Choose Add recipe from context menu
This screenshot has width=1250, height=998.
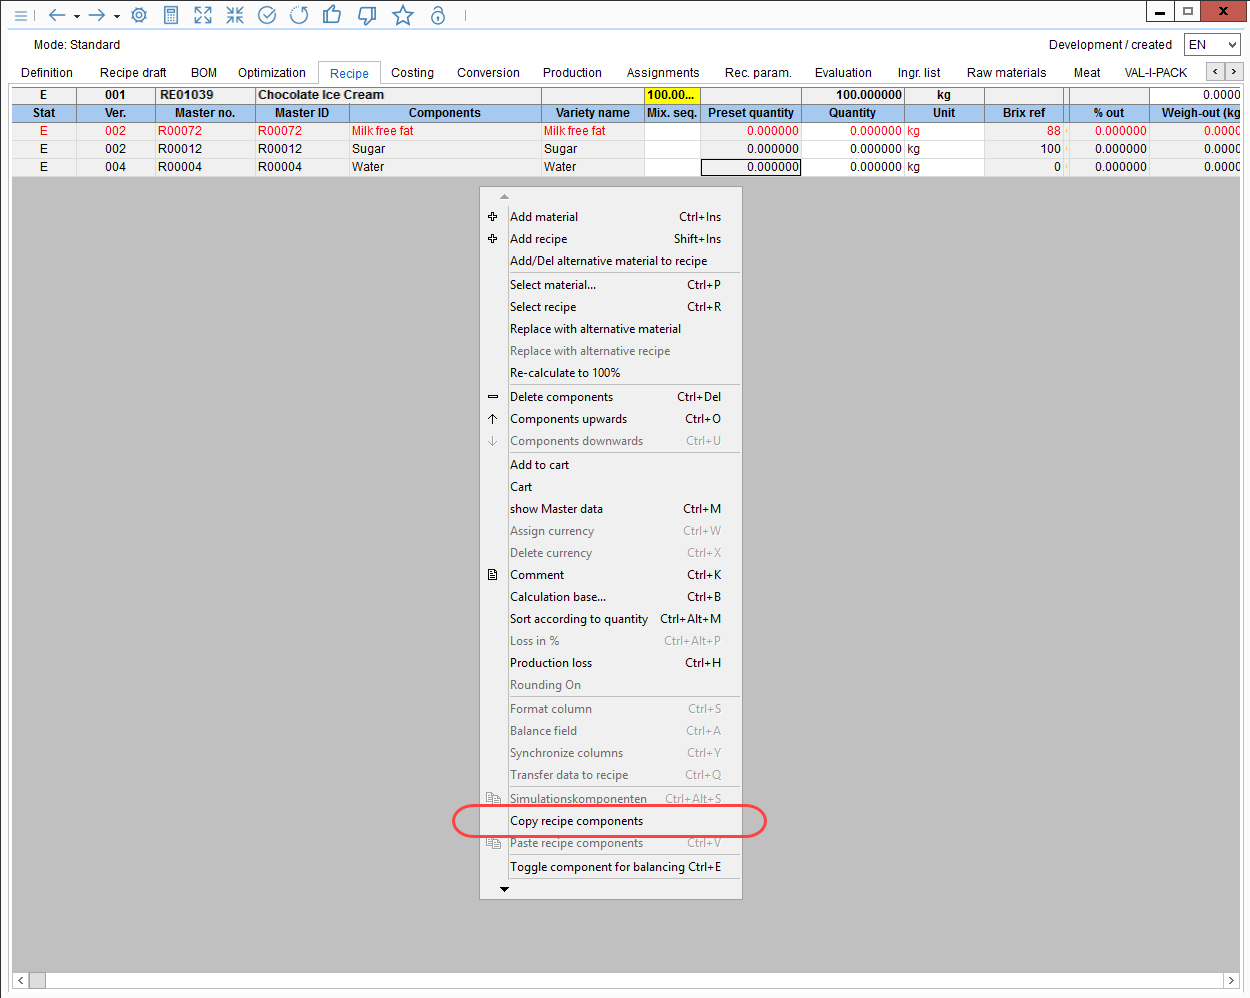coord(611,239)
